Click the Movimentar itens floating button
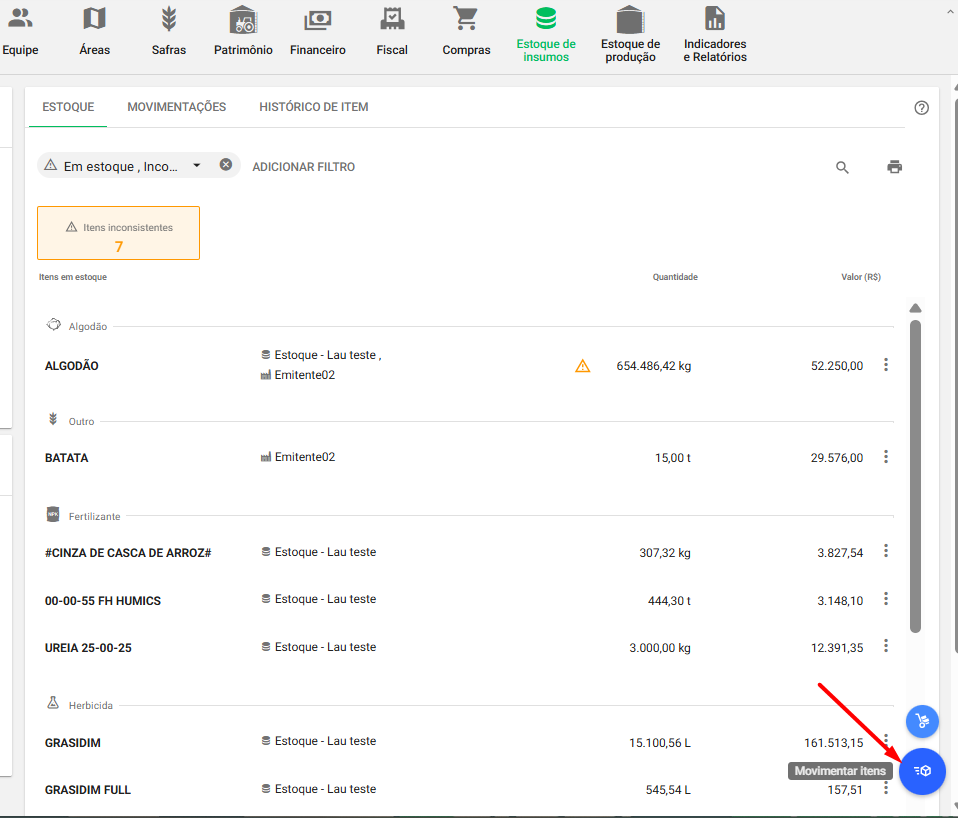 pos(922,771)
